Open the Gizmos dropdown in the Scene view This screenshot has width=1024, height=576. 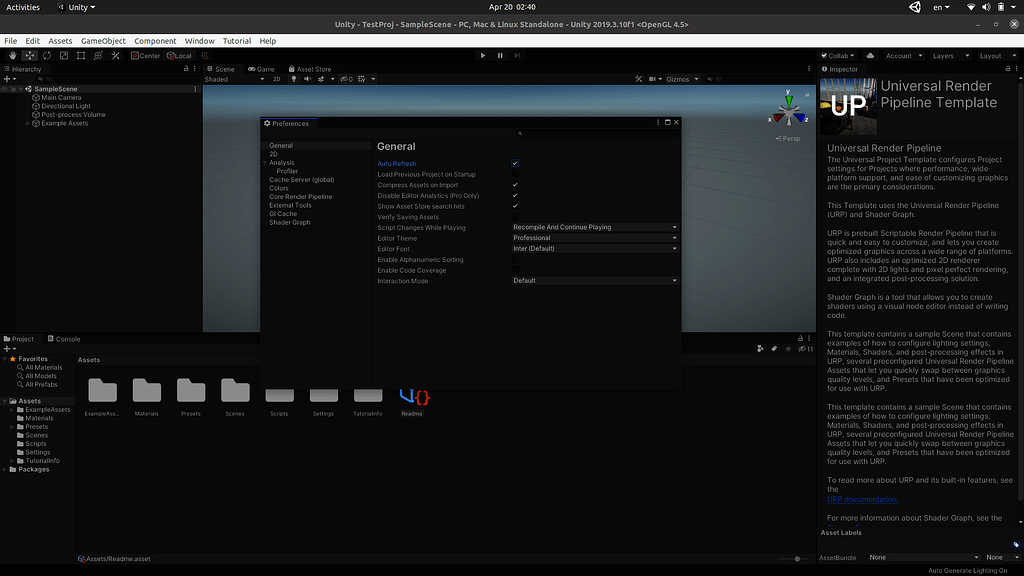point(679,78)
